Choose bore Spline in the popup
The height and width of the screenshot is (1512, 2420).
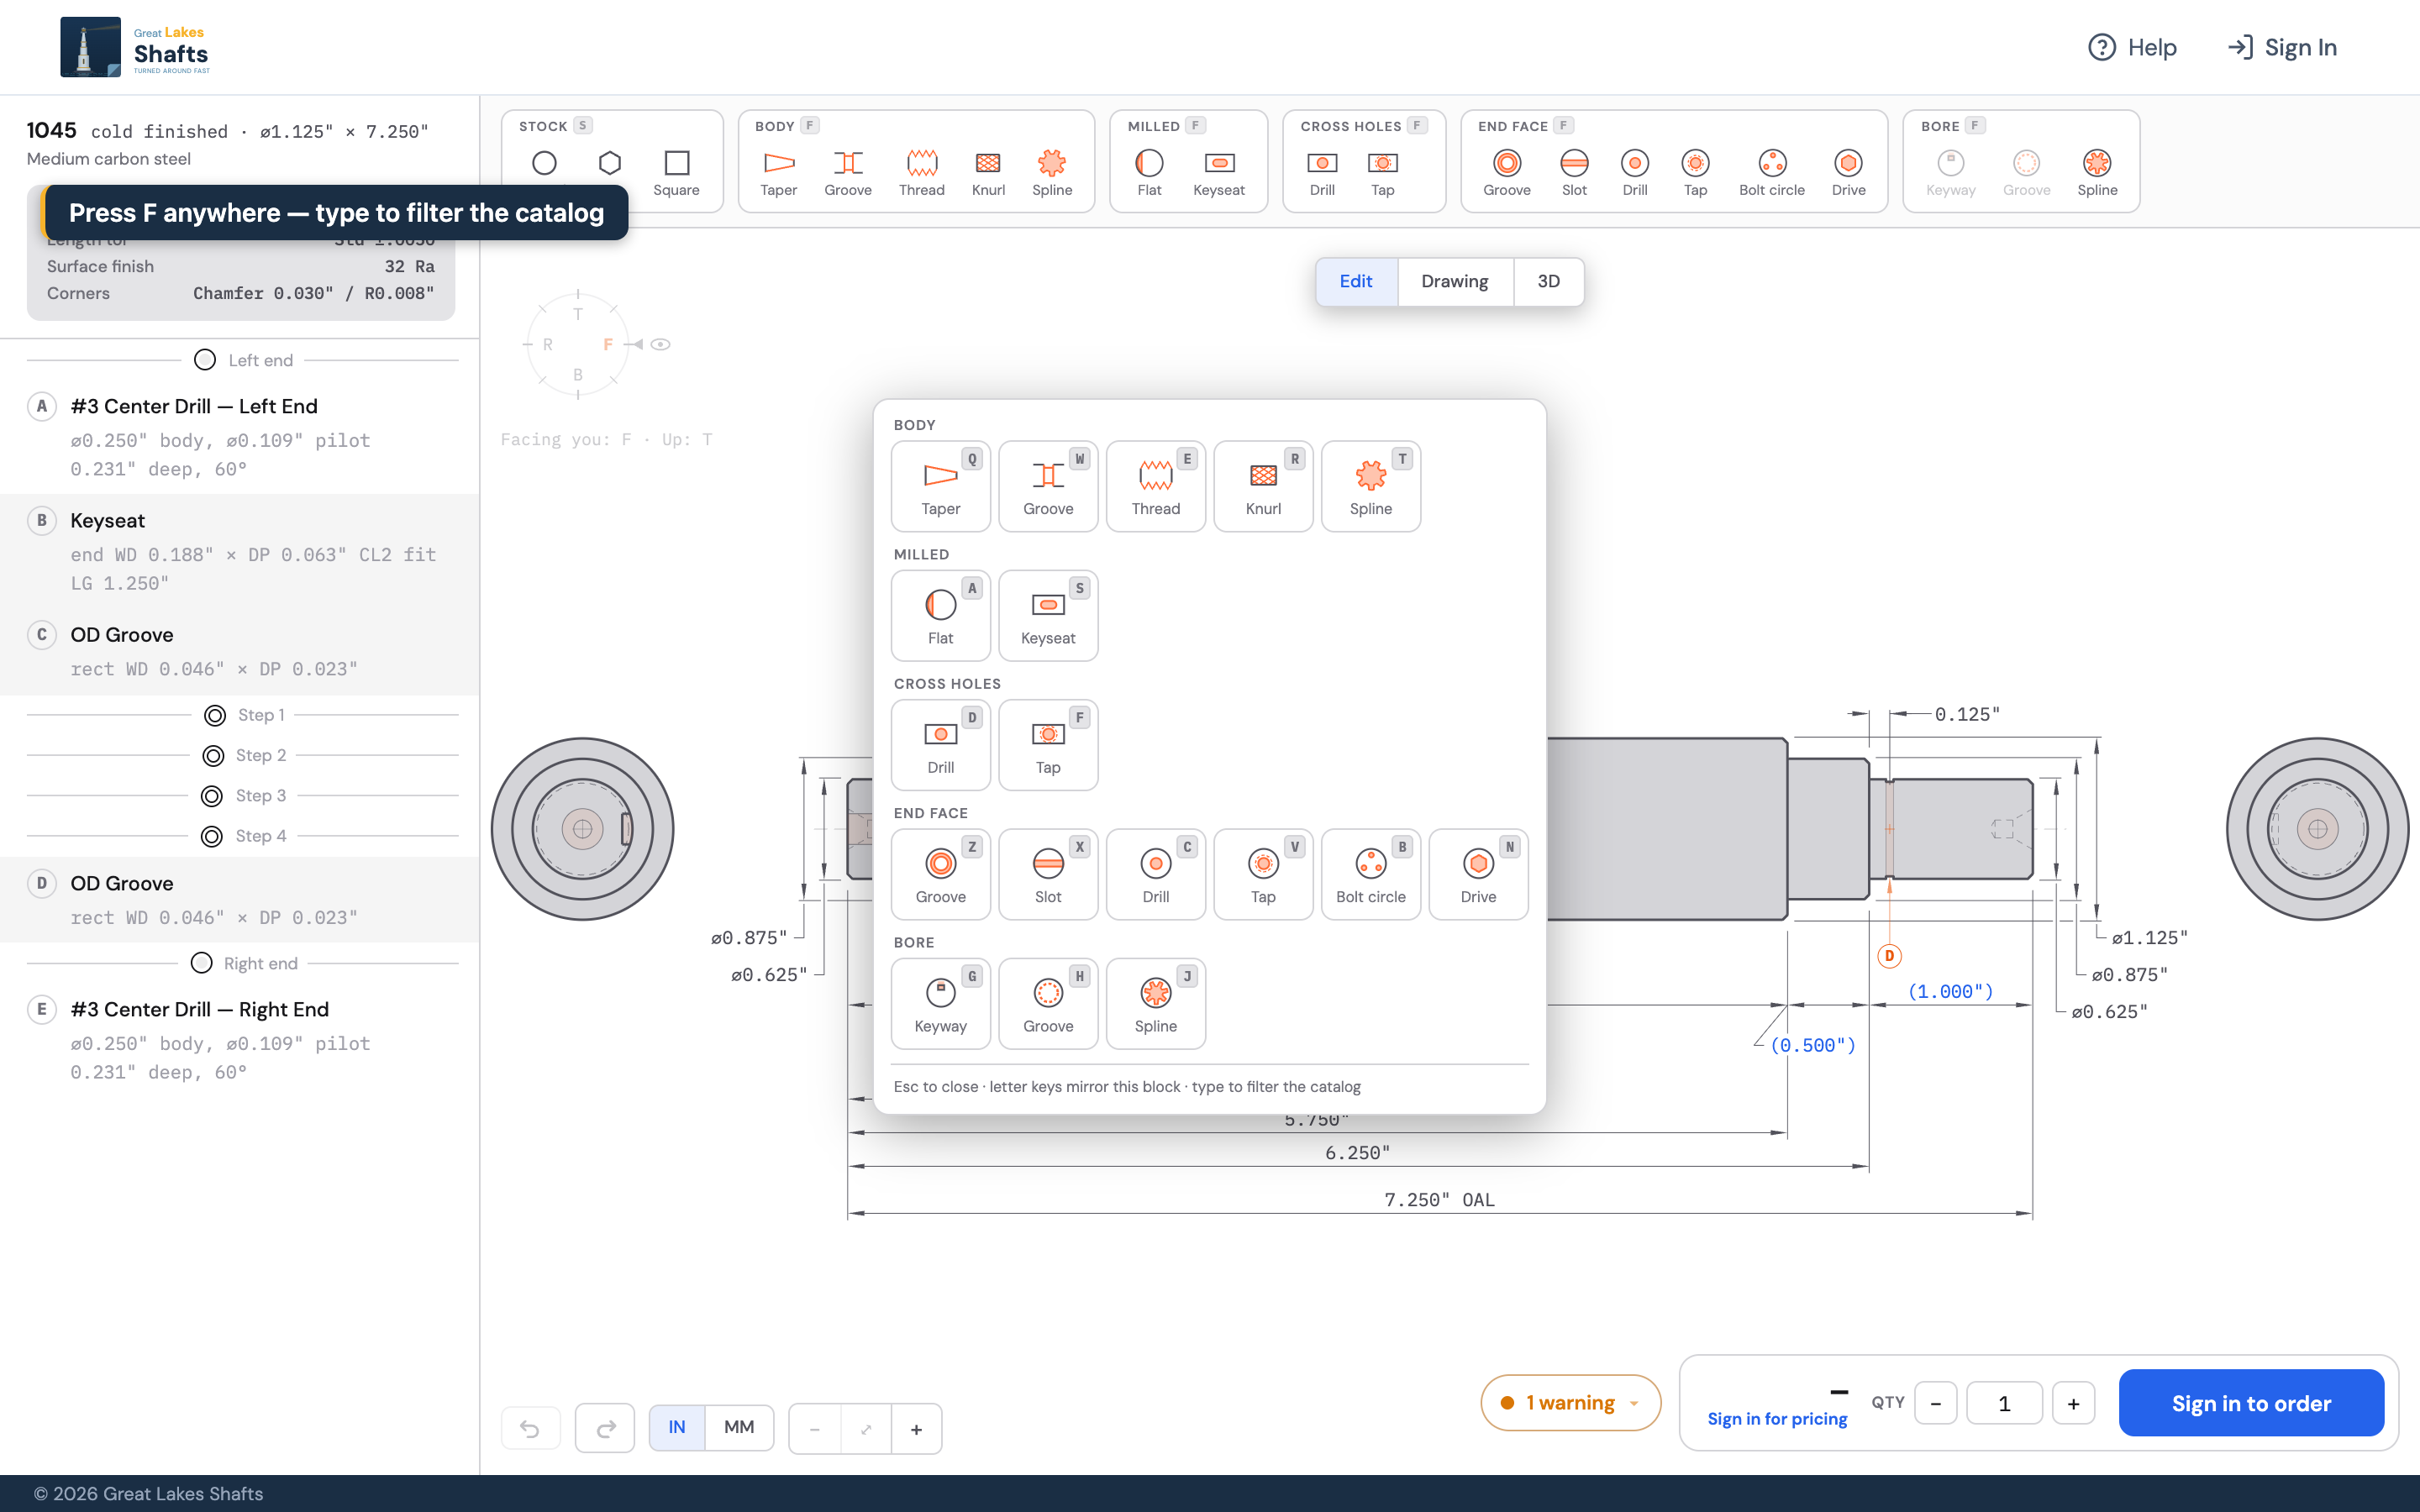(x=1155, y=1004)
